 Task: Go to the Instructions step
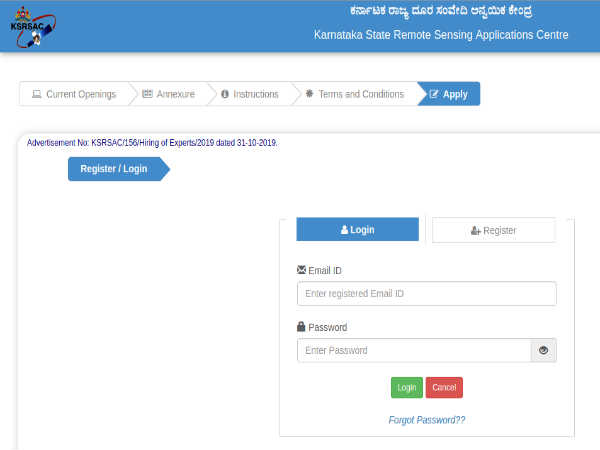point(255,95)
